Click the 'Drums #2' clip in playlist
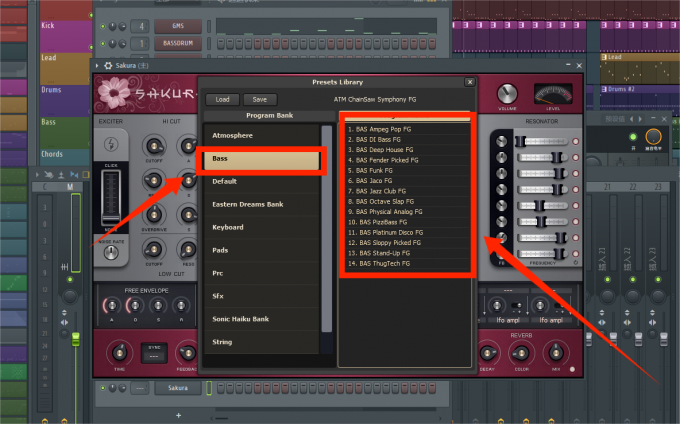 (640, 99)
